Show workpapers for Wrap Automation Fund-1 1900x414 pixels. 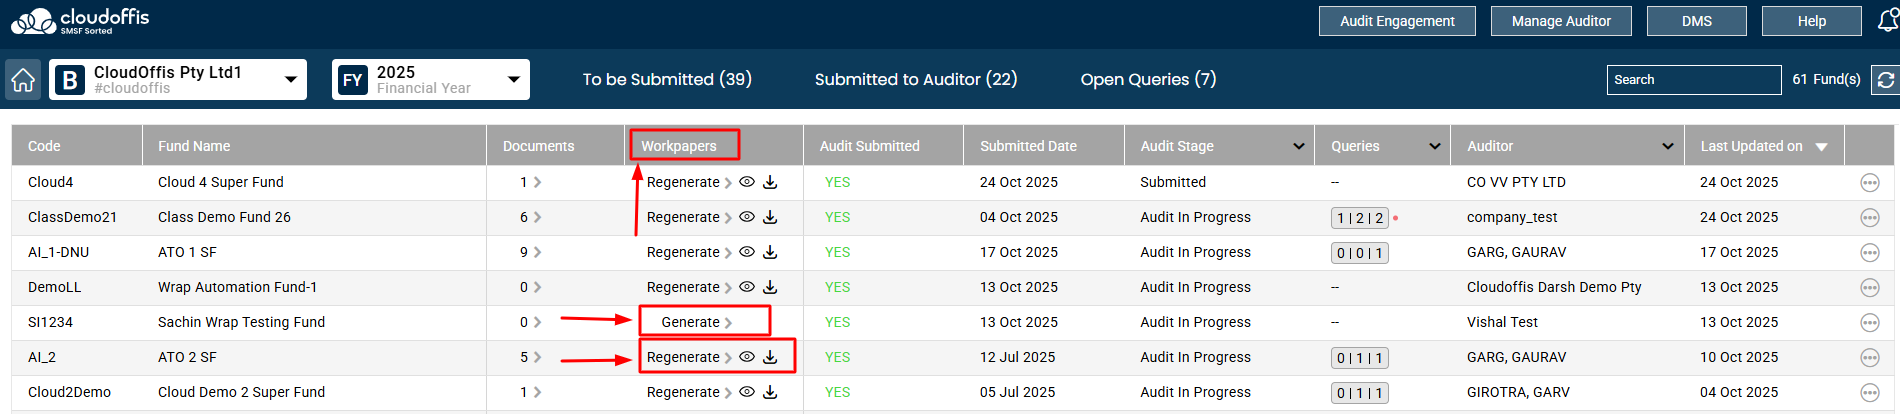pyautogui.click(x=746, y=287)
